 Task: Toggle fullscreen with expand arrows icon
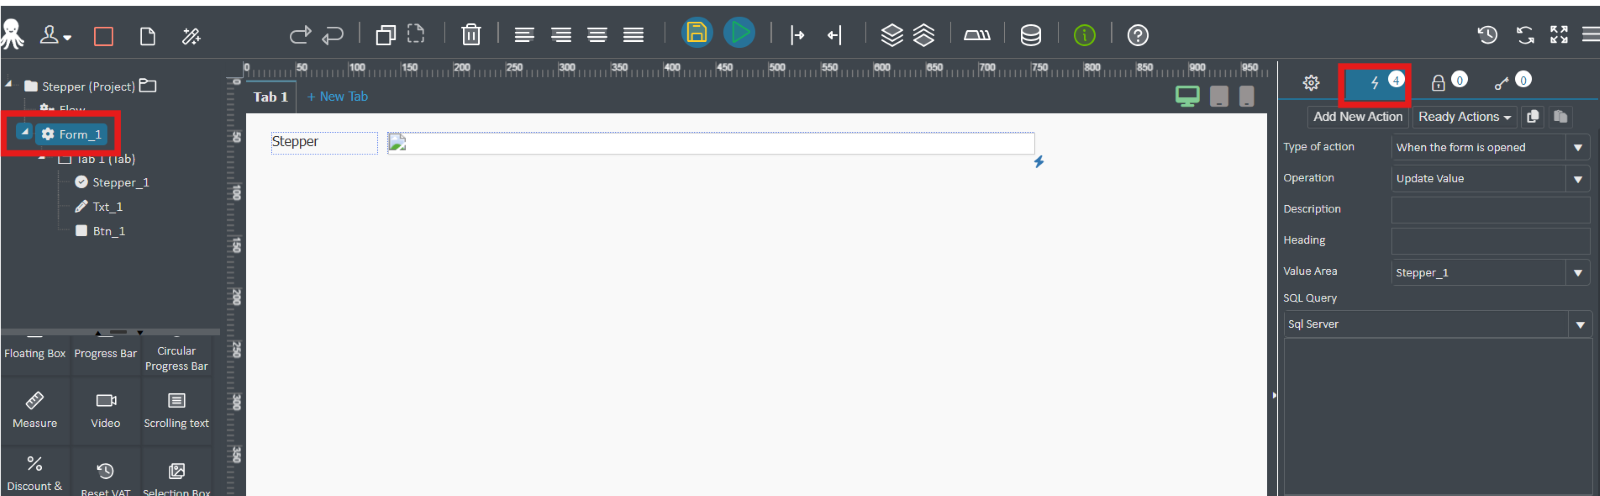click(1559, 35)
